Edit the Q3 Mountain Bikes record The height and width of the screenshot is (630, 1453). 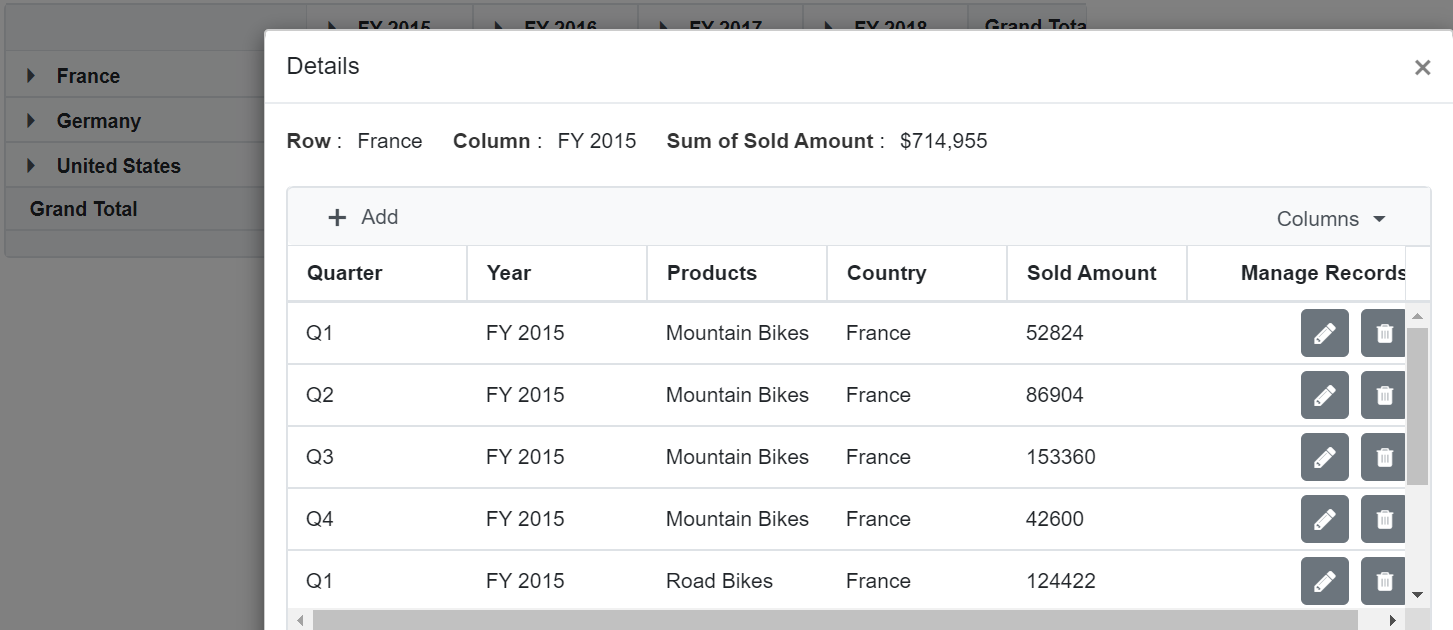coord(1324,456)
